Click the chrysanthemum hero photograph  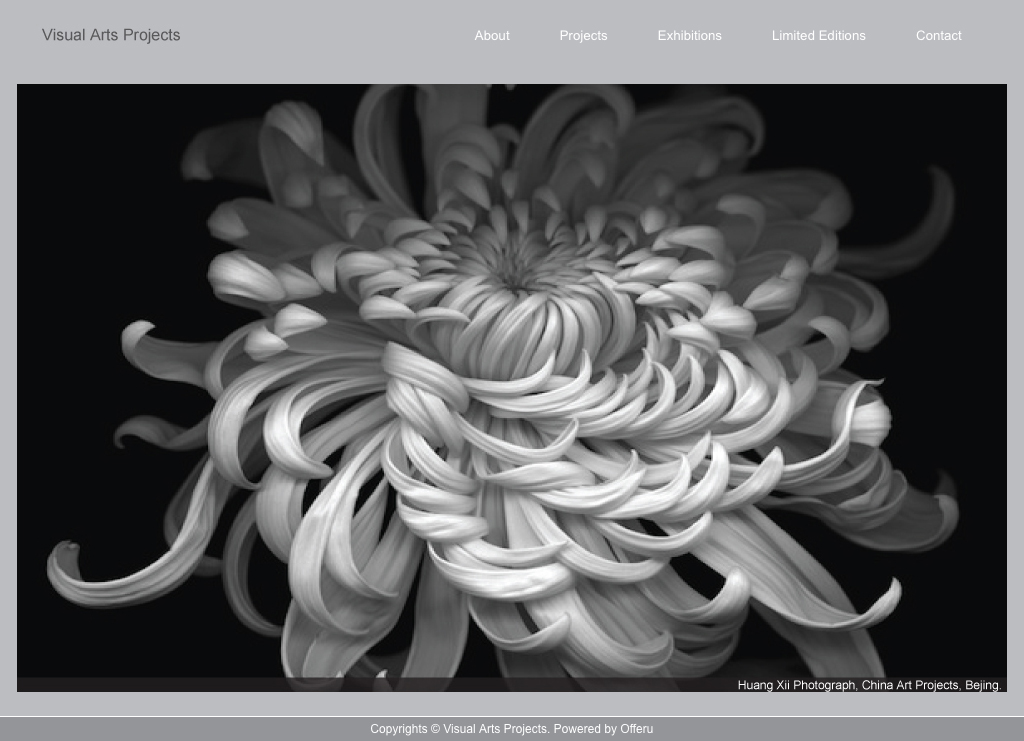(x=512, y=388)
